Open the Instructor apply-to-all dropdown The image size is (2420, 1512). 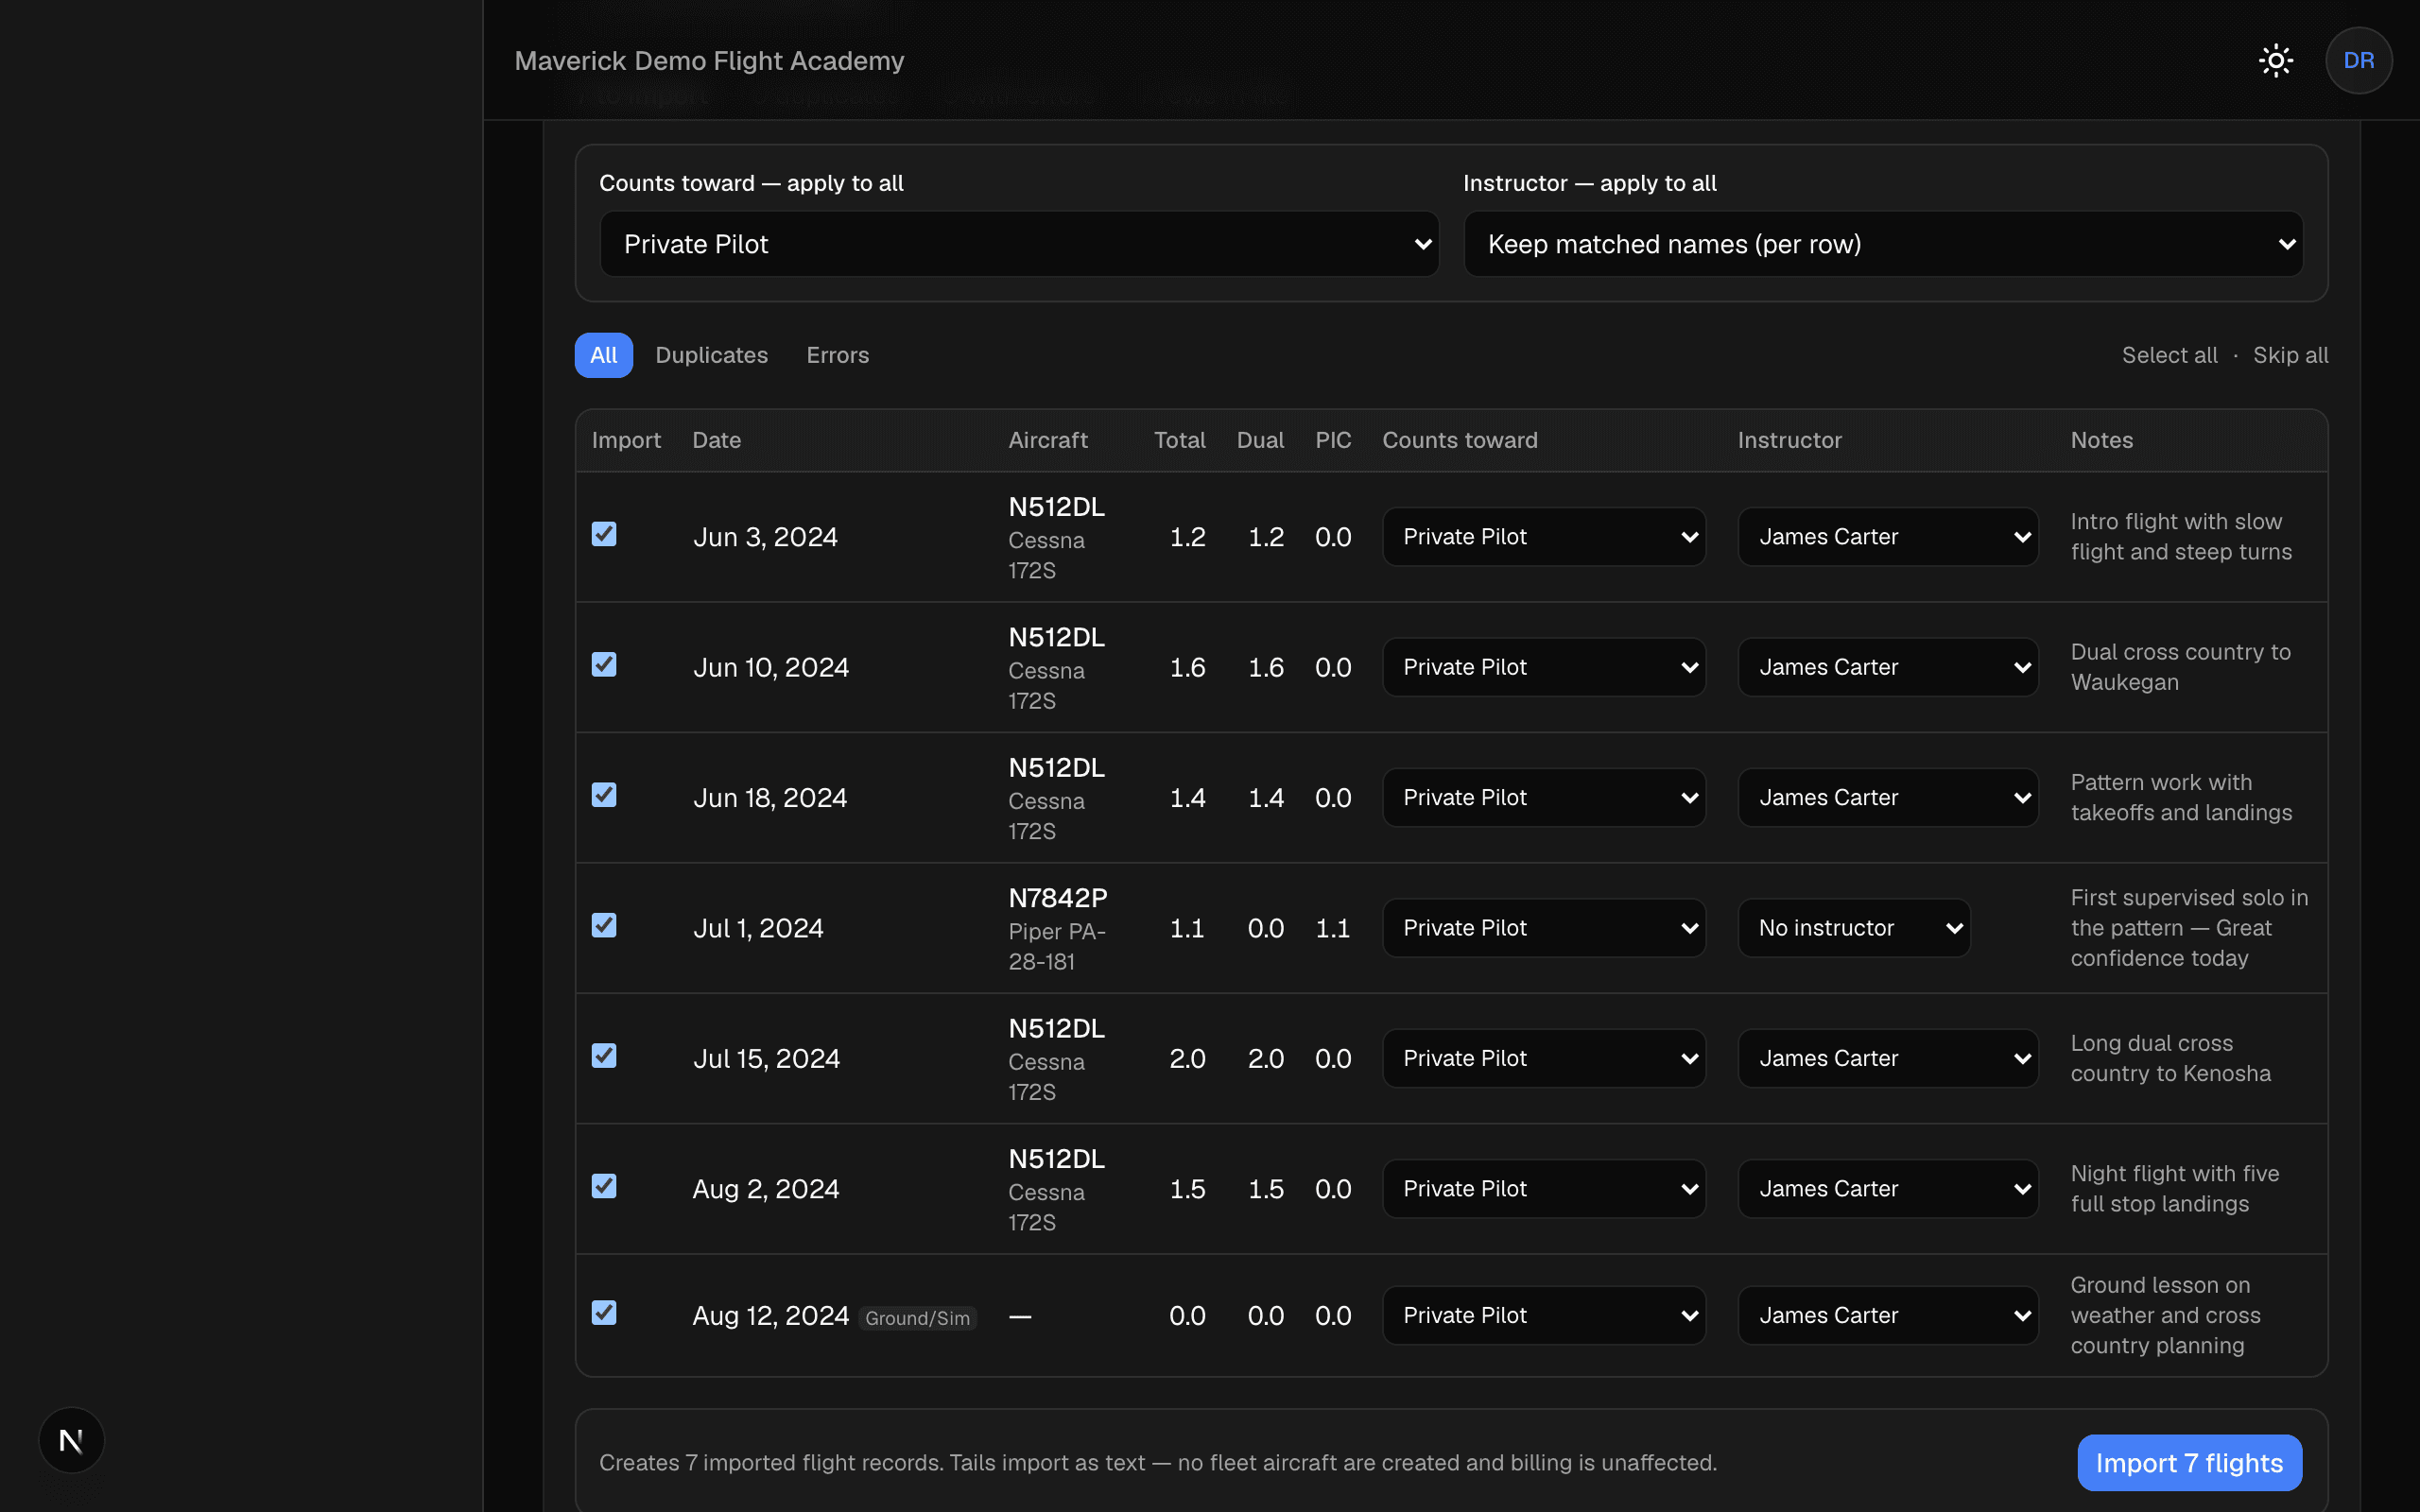(1883, 244)
